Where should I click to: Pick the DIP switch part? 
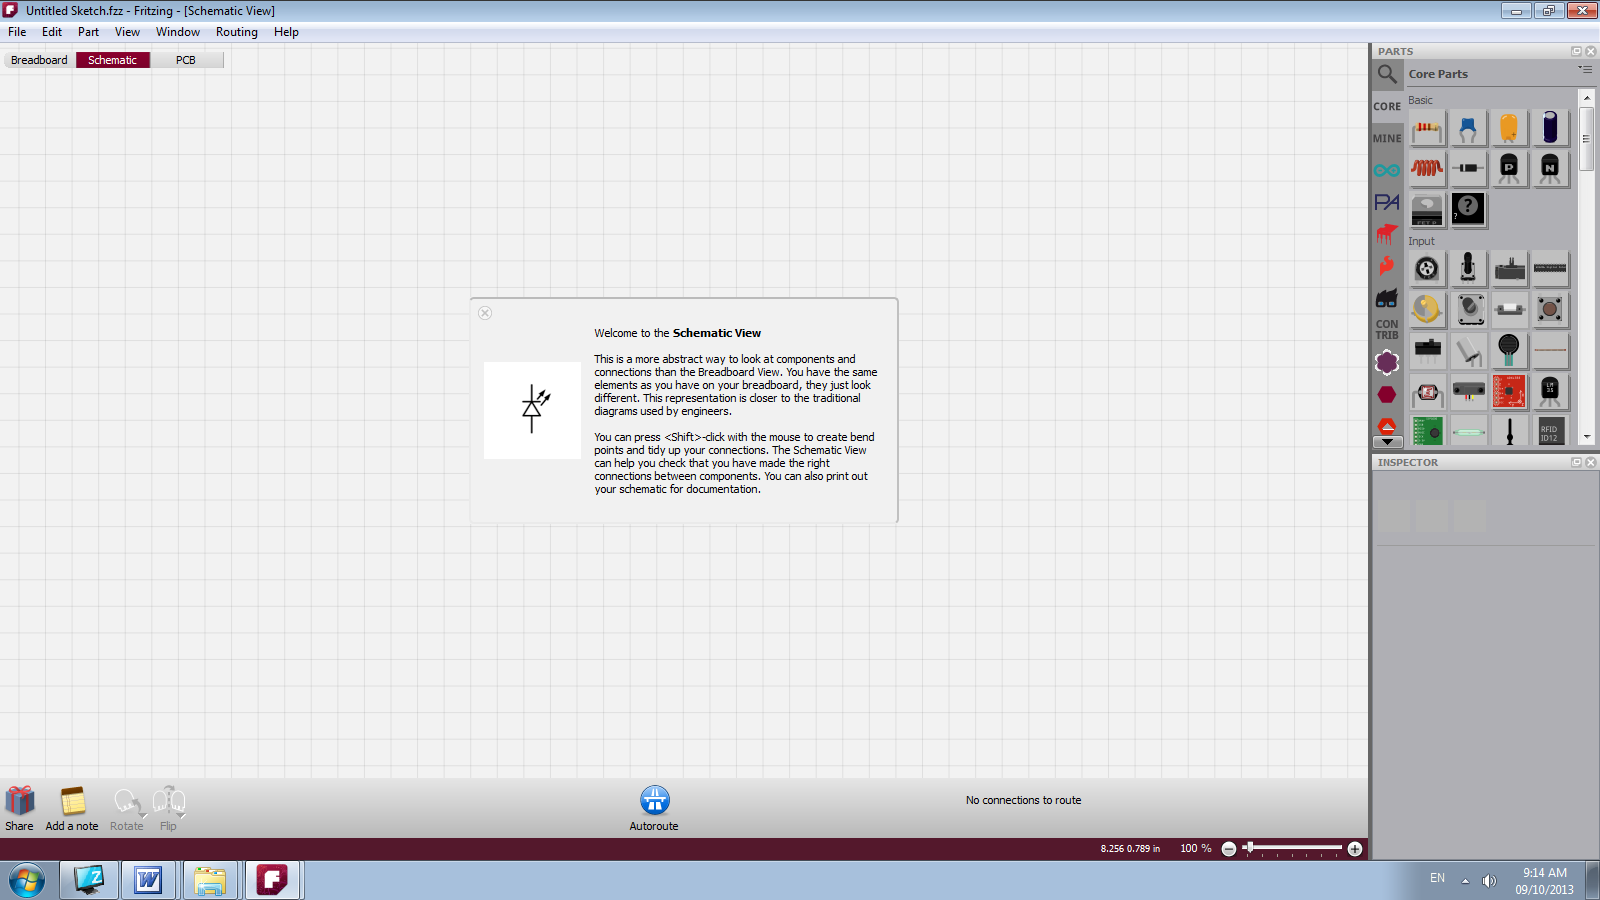coord(1550,269)
